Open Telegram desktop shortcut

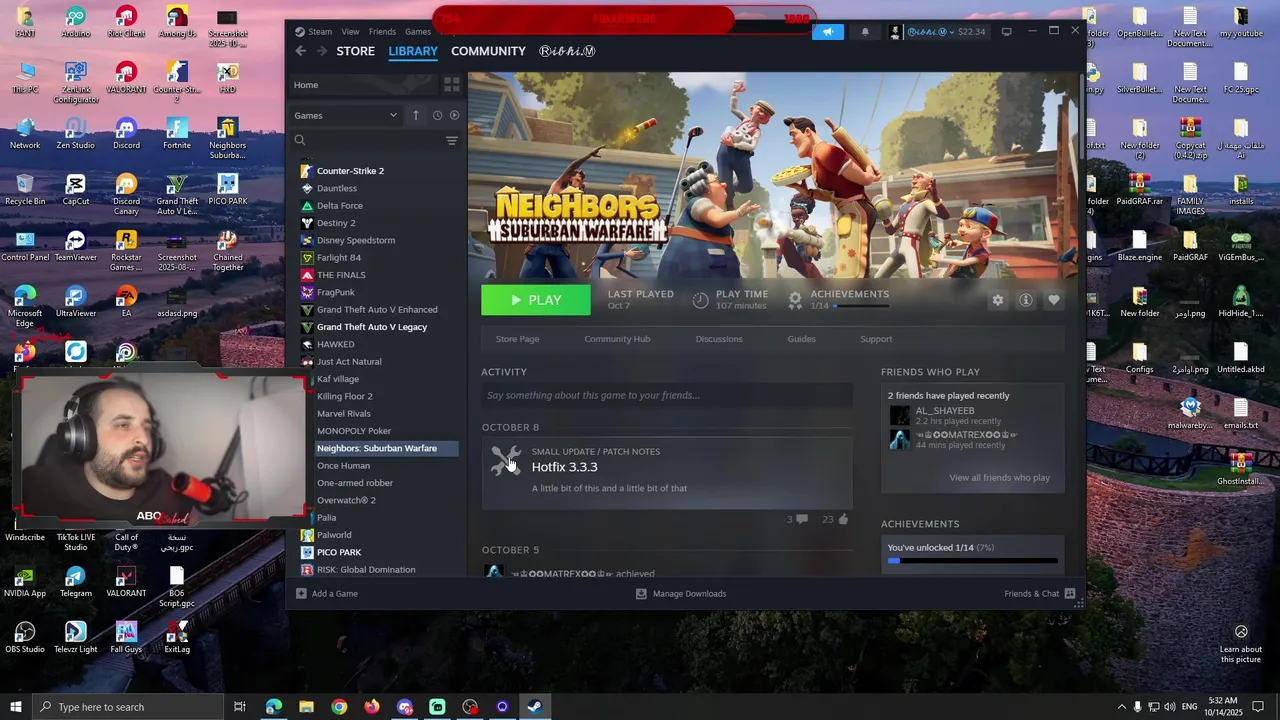(75, 582)
